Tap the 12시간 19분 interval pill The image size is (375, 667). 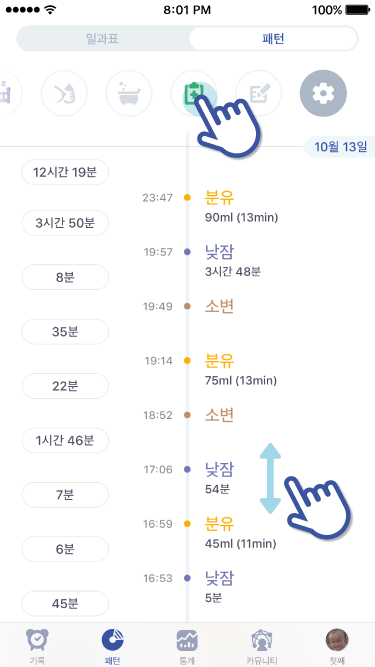65,172
